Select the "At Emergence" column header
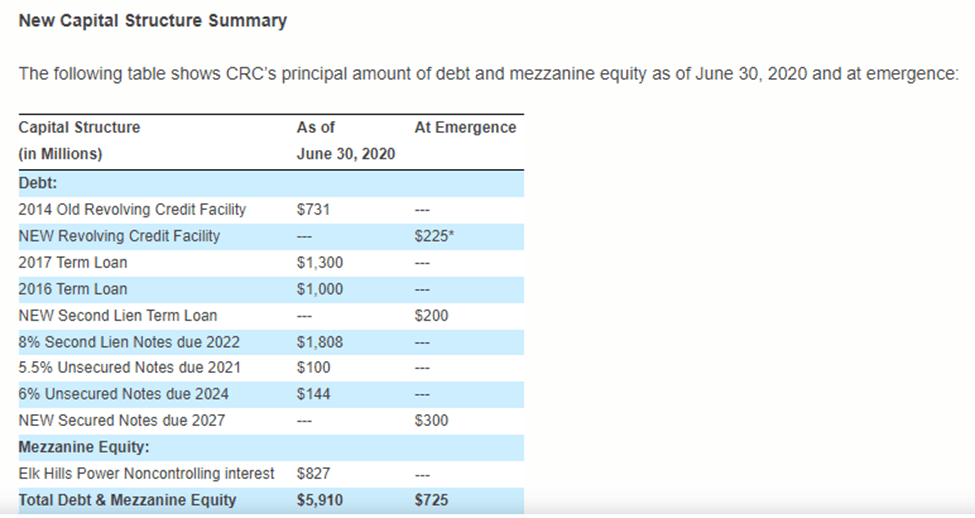The width and height of the screenshot is (975, 518). tap(465, 128)
